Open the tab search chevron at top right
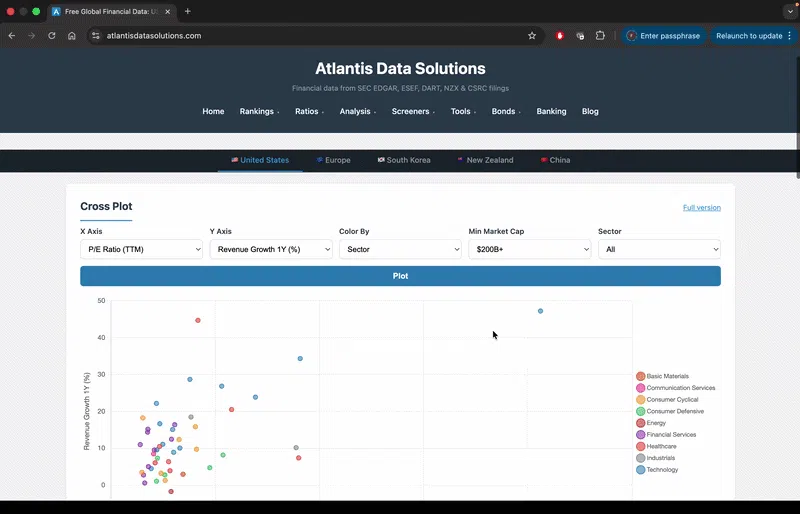Viewport: 800px width, 514px height. [790, 11]
